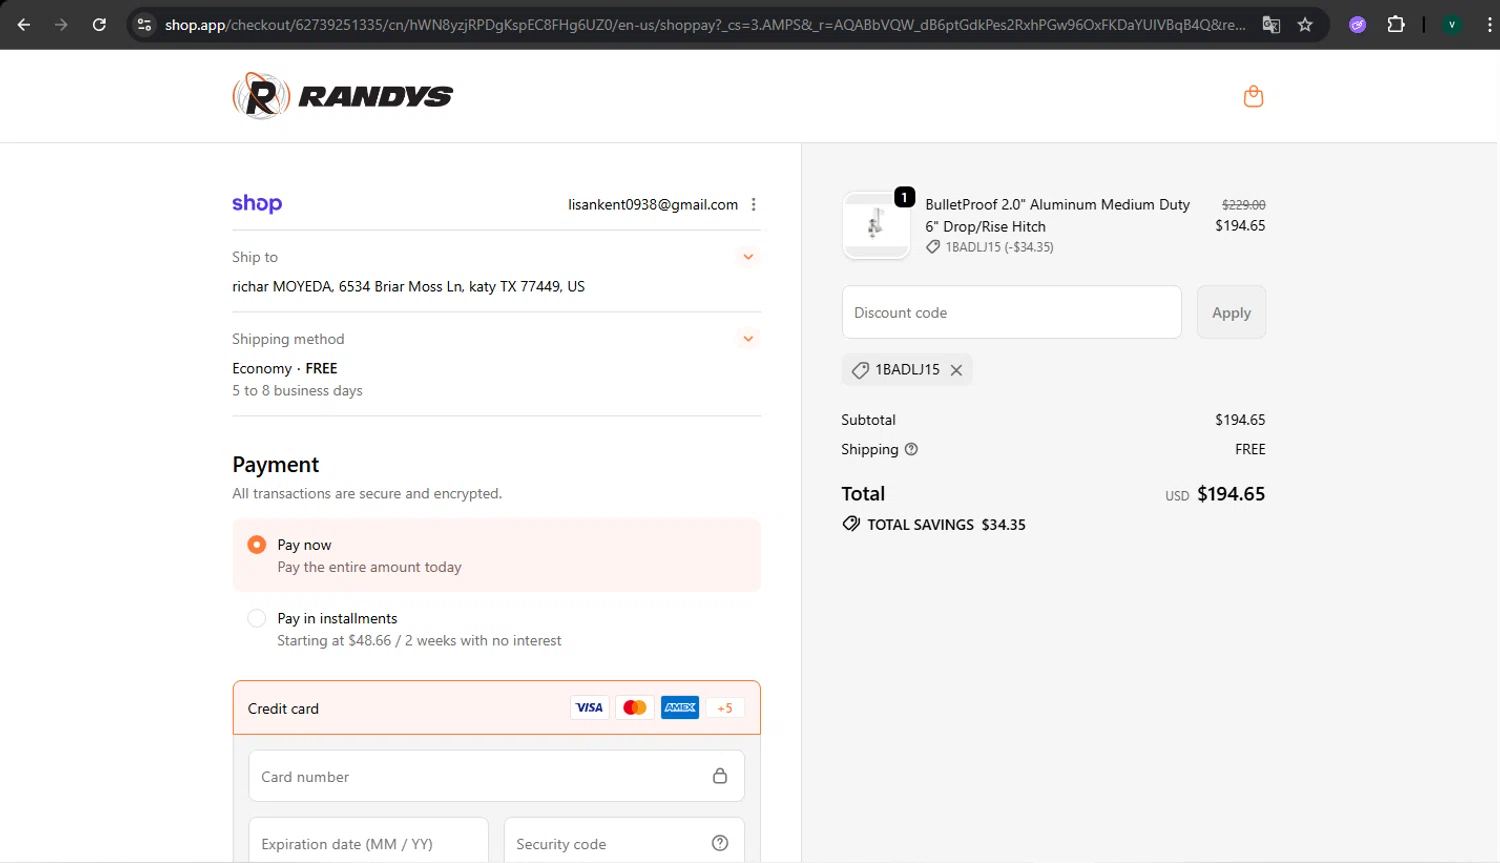Click the BulletProof 2.0 product title
This screenshot has width=1500, height=863.
1057,216
